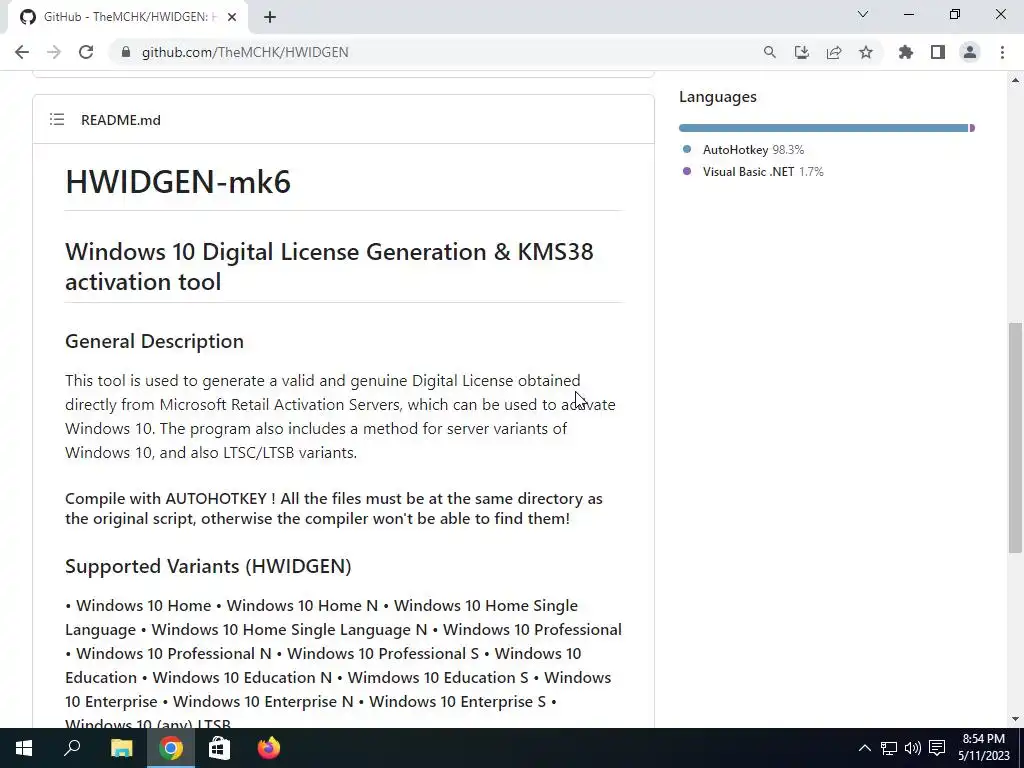The height and width of the screenshot is (768, 1024).
Task: Click the Supported Variants (HWIDGEN) heading
Action: 208,566
